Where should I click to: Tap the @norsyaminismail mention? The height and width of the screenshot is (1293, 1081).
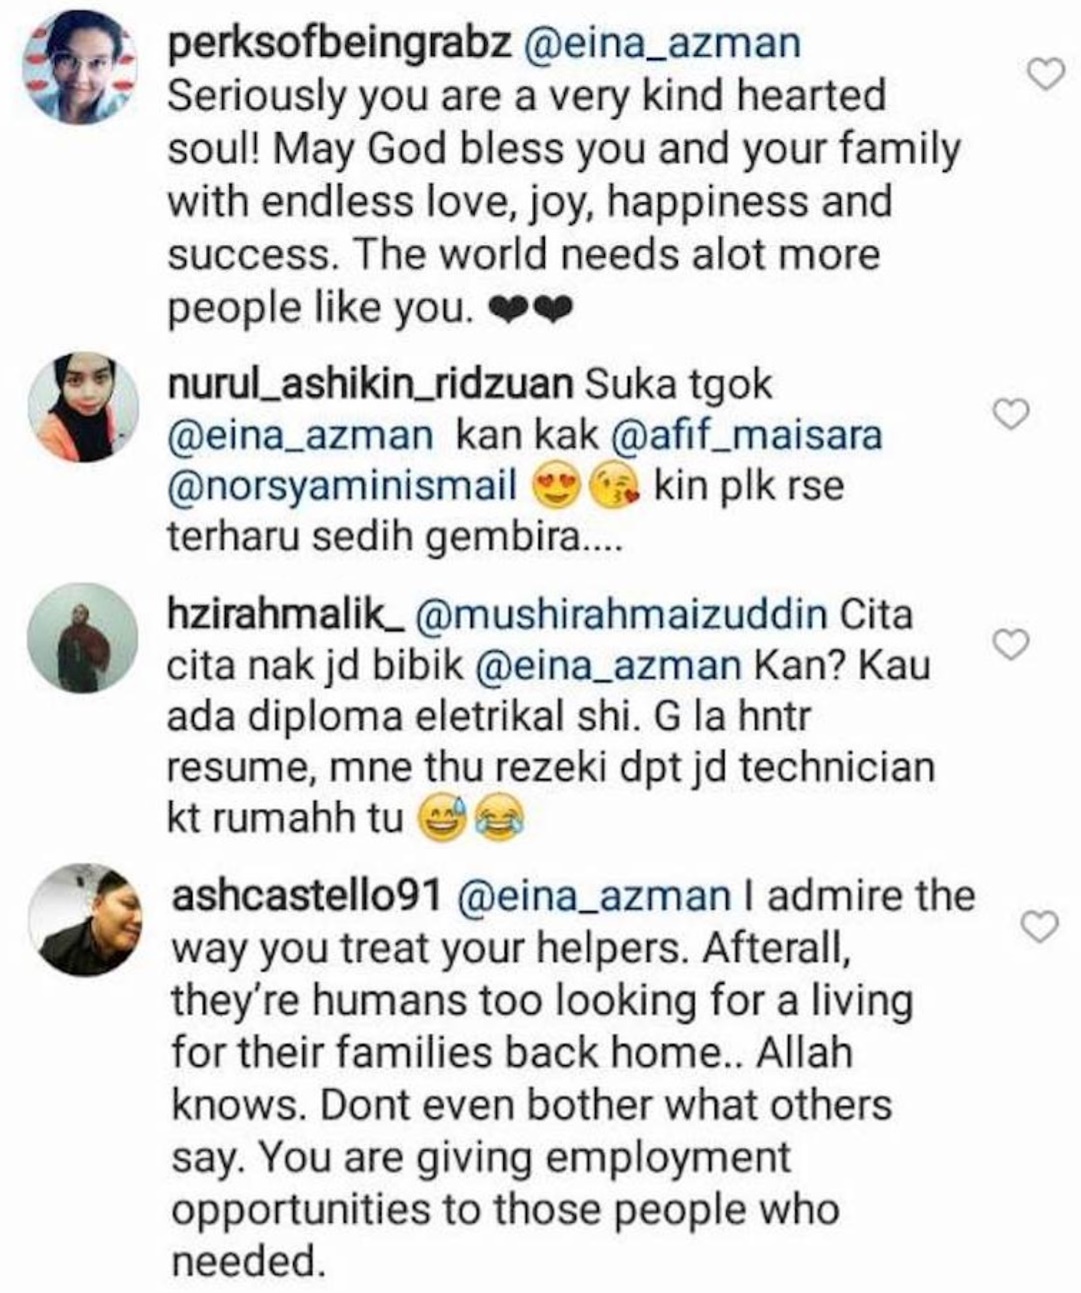coord(342,487)
